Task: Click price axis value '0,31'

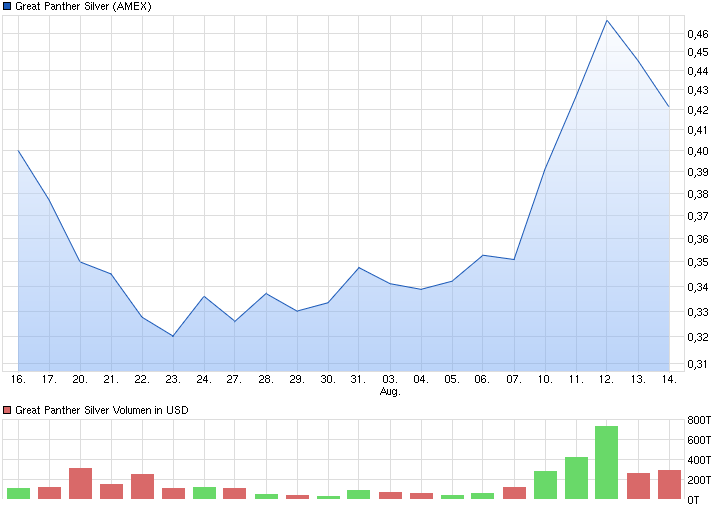Action: pos(698,364)
